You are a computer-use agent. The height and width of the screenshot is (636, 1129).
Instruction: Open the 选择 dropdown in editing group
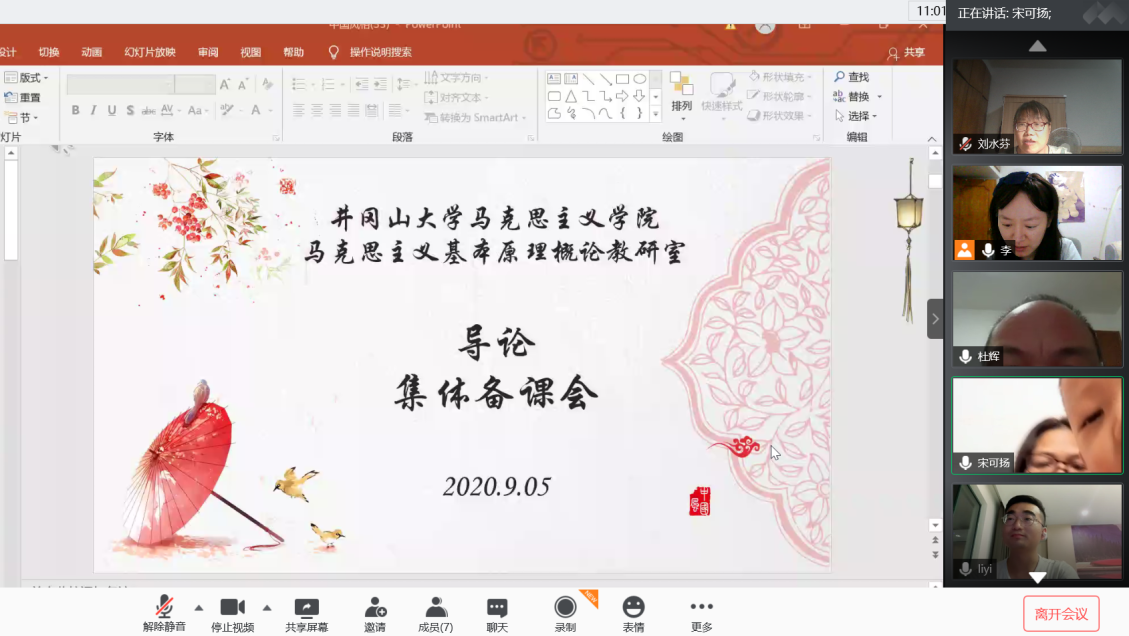tap(857, 116)
